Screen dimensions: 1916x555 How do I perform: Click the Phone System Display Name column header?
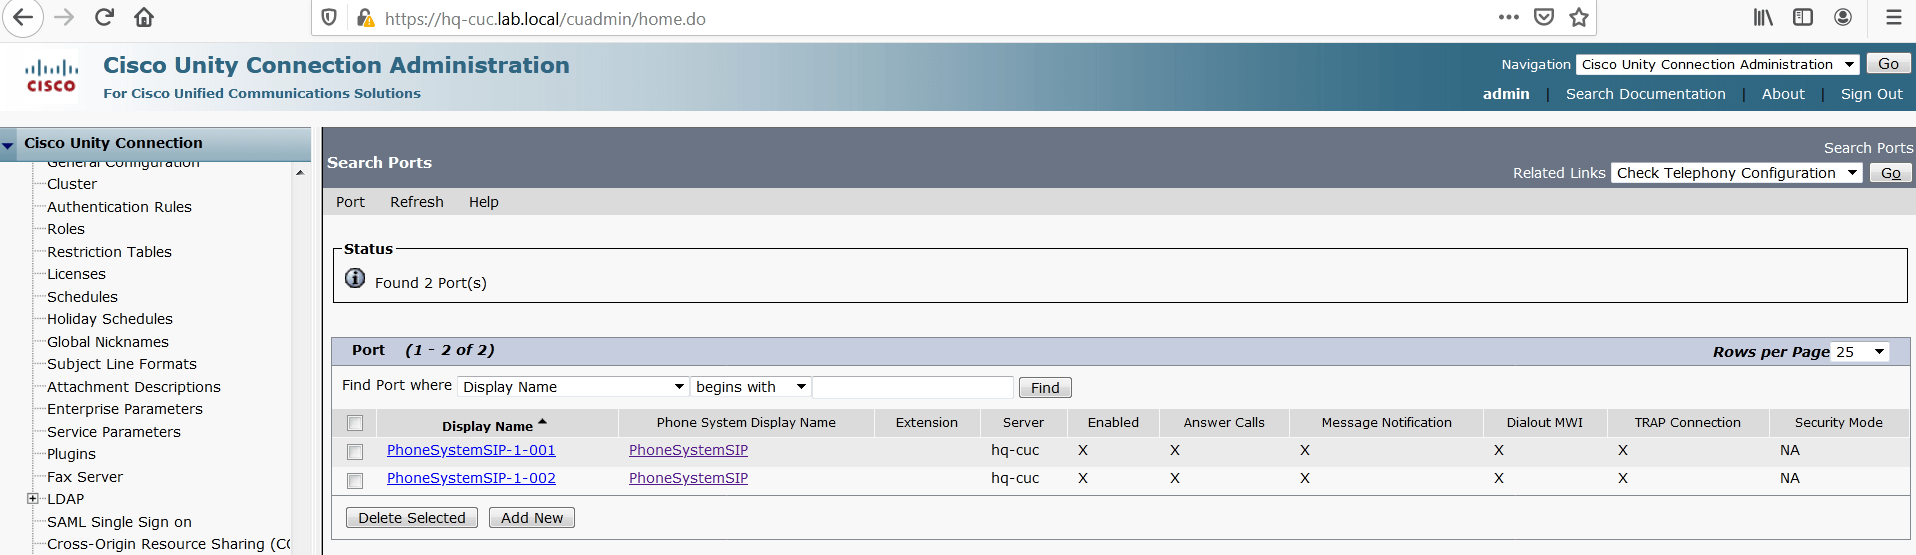746,423
